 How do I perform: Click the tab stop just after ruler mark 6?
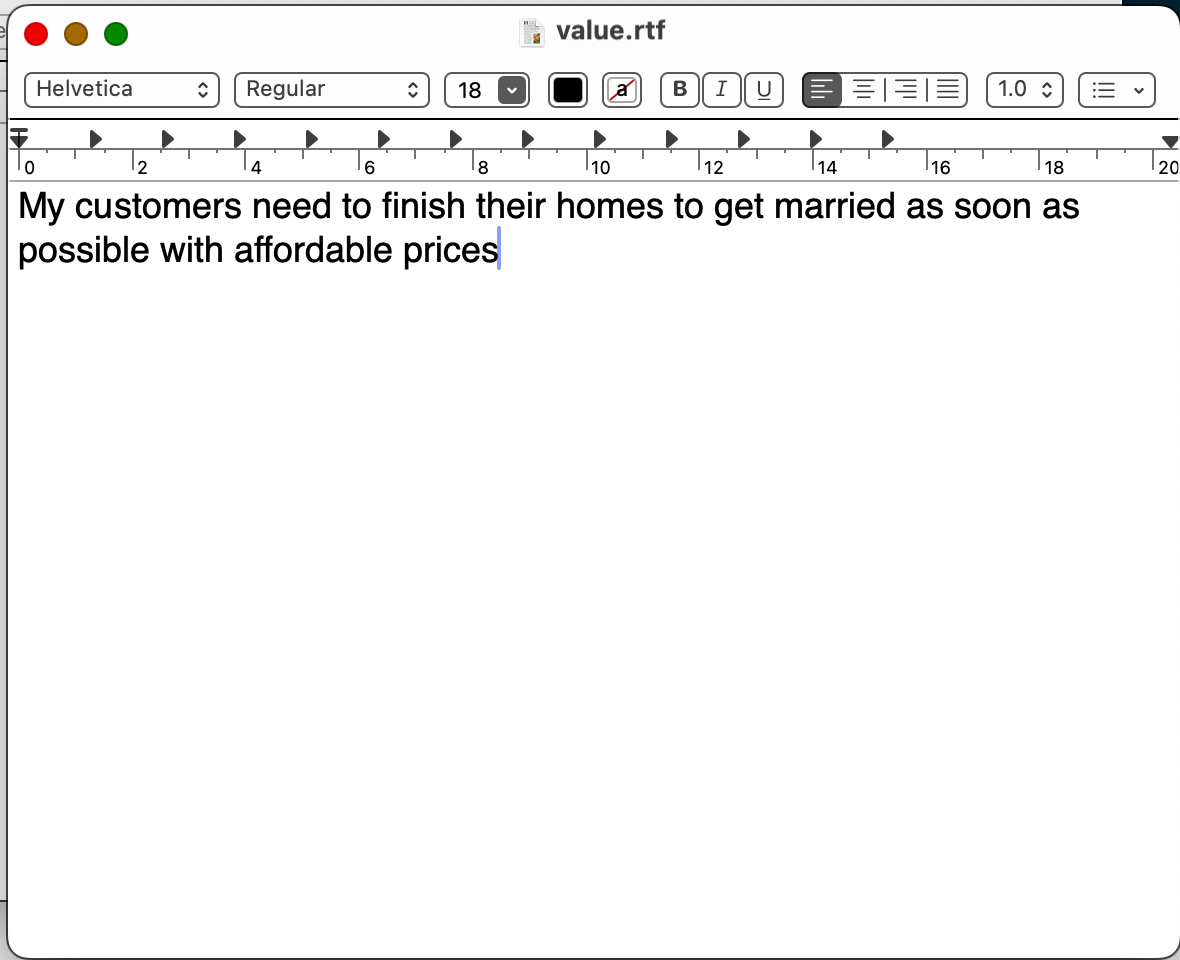click(384, 139)
